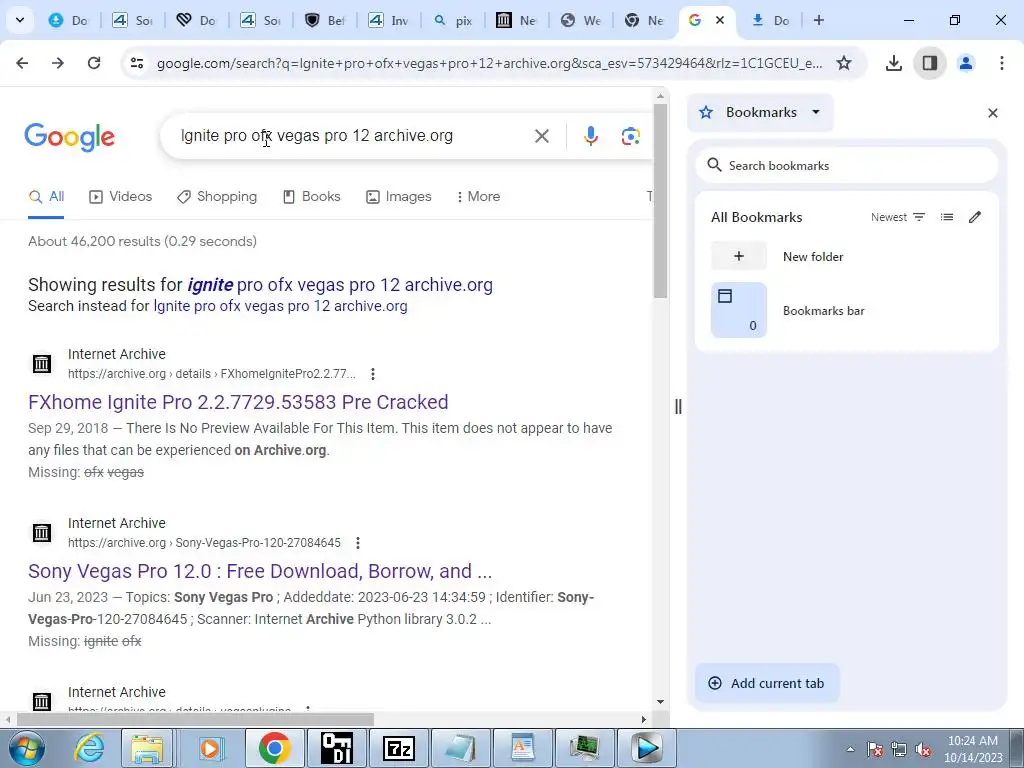The image size is (1024, 768).
Task: Search by image with Google Lens icon
Action: pos(630,136)
